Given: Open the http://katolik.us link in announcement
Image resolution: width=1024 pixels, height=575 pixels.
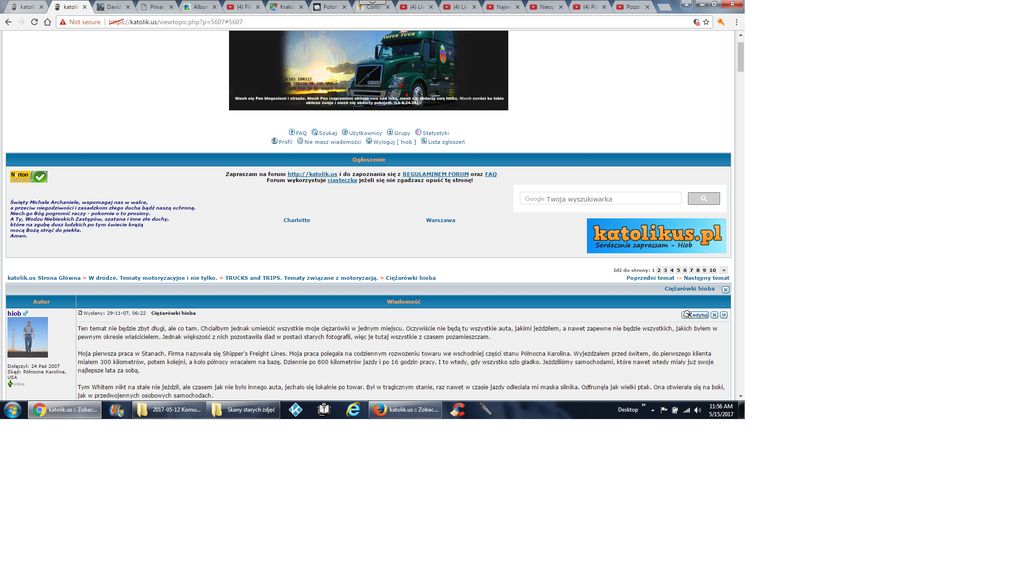Looking at the screenshot, I should [x=312, y=174].
